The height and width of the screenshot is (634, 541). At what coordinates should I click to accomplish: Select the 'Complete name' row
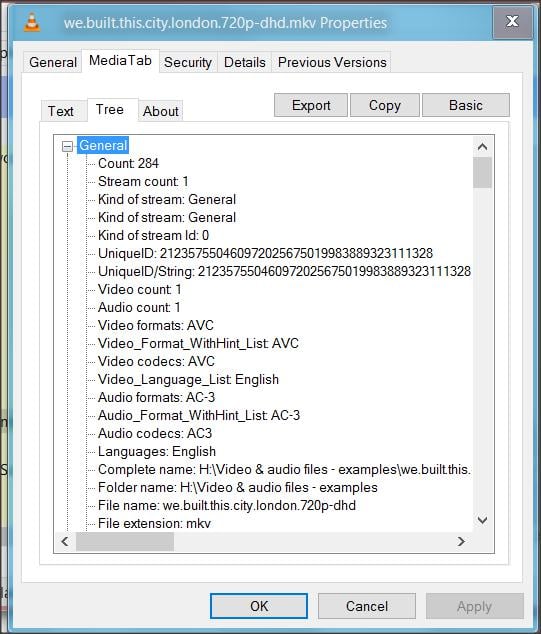click(x=284, y=469)
